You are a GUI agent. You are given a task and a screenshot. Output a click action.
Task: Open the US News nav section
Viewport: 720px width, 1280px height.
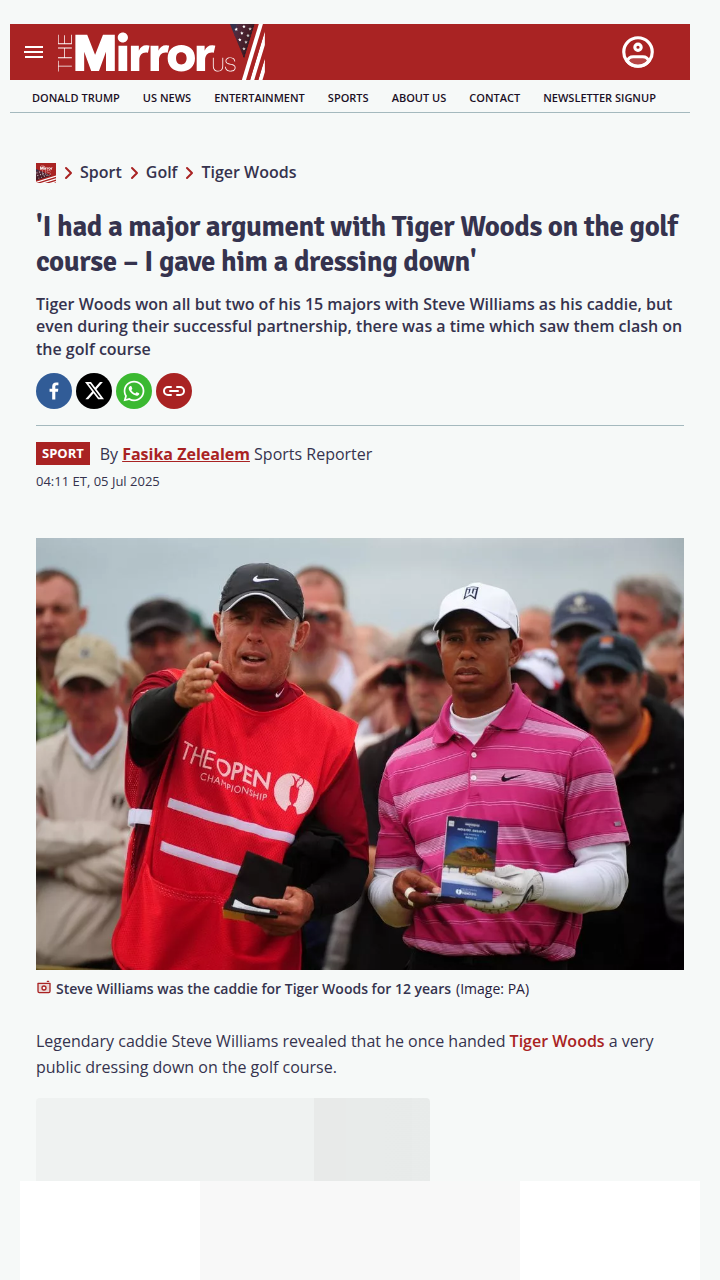[x=167, y=98]
